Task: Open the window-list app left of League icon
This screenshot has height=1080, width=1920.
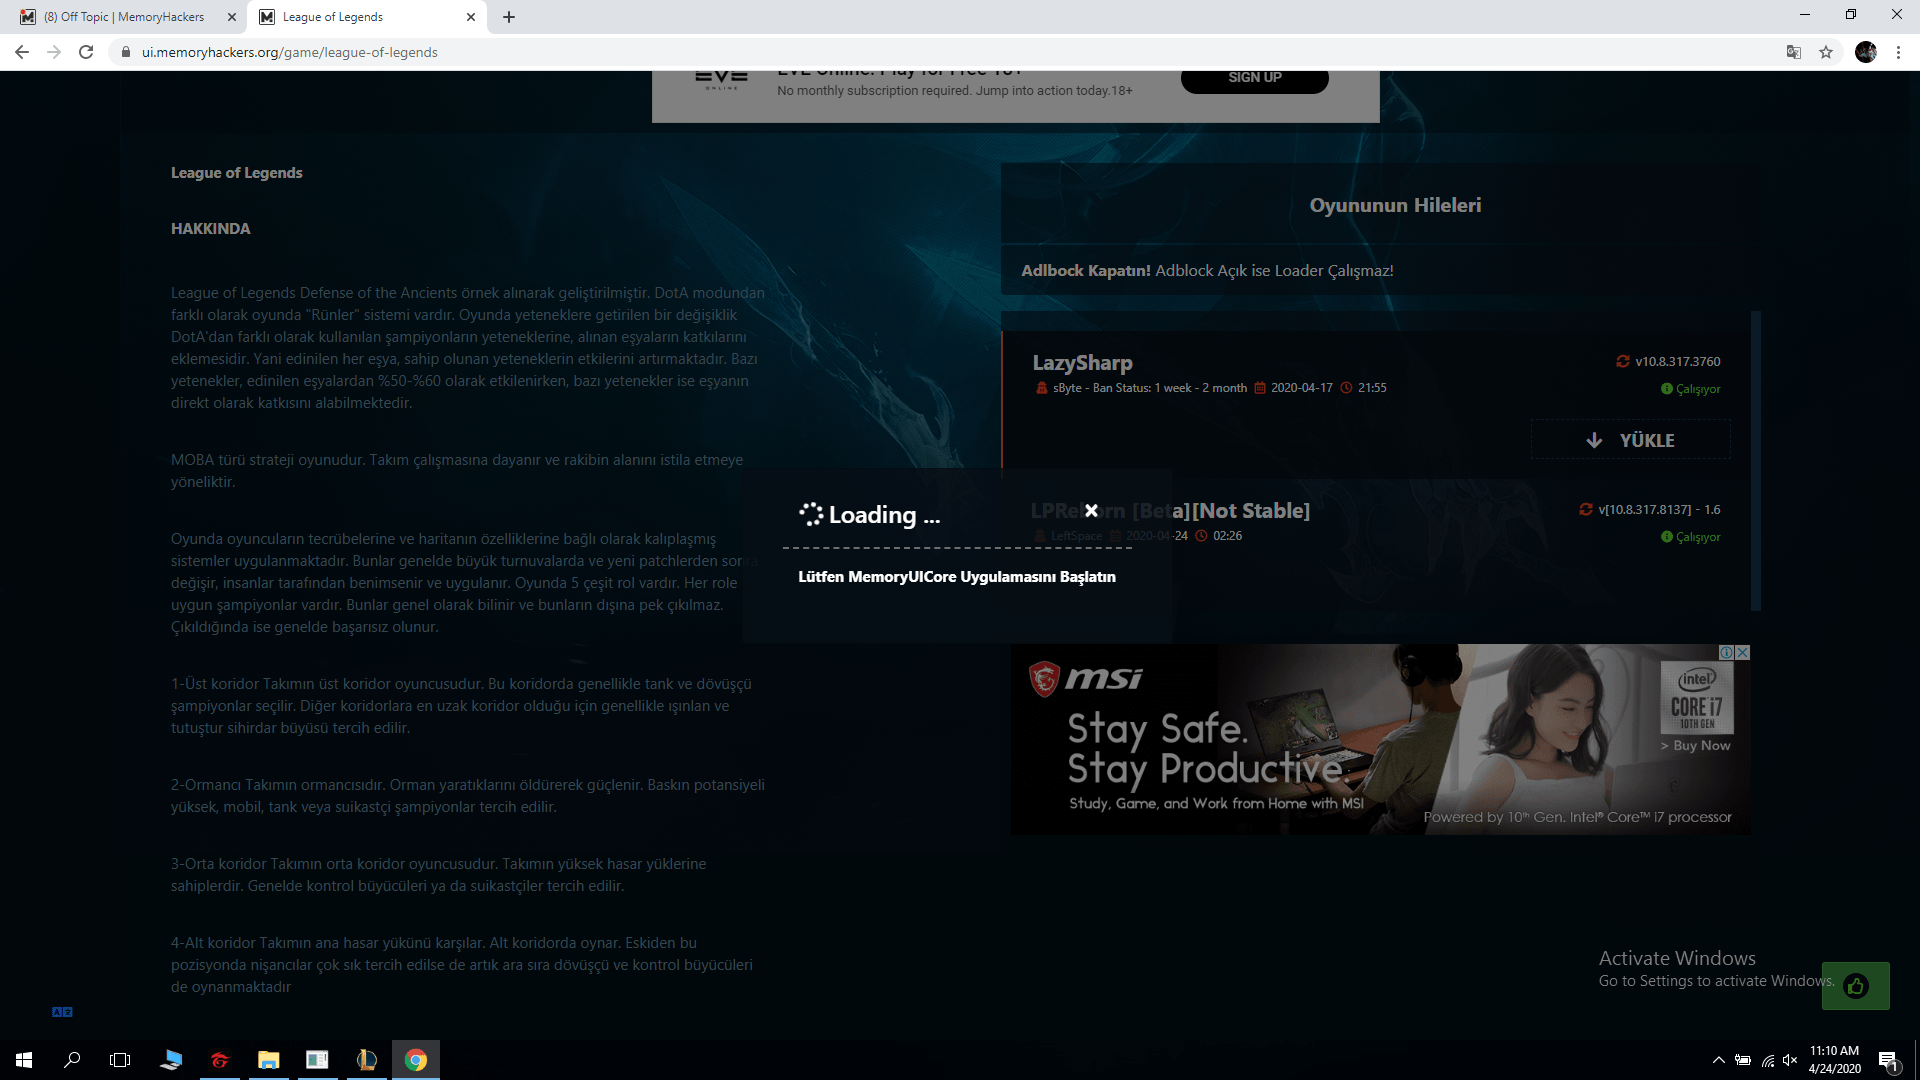Action: tap(318, 1060)
